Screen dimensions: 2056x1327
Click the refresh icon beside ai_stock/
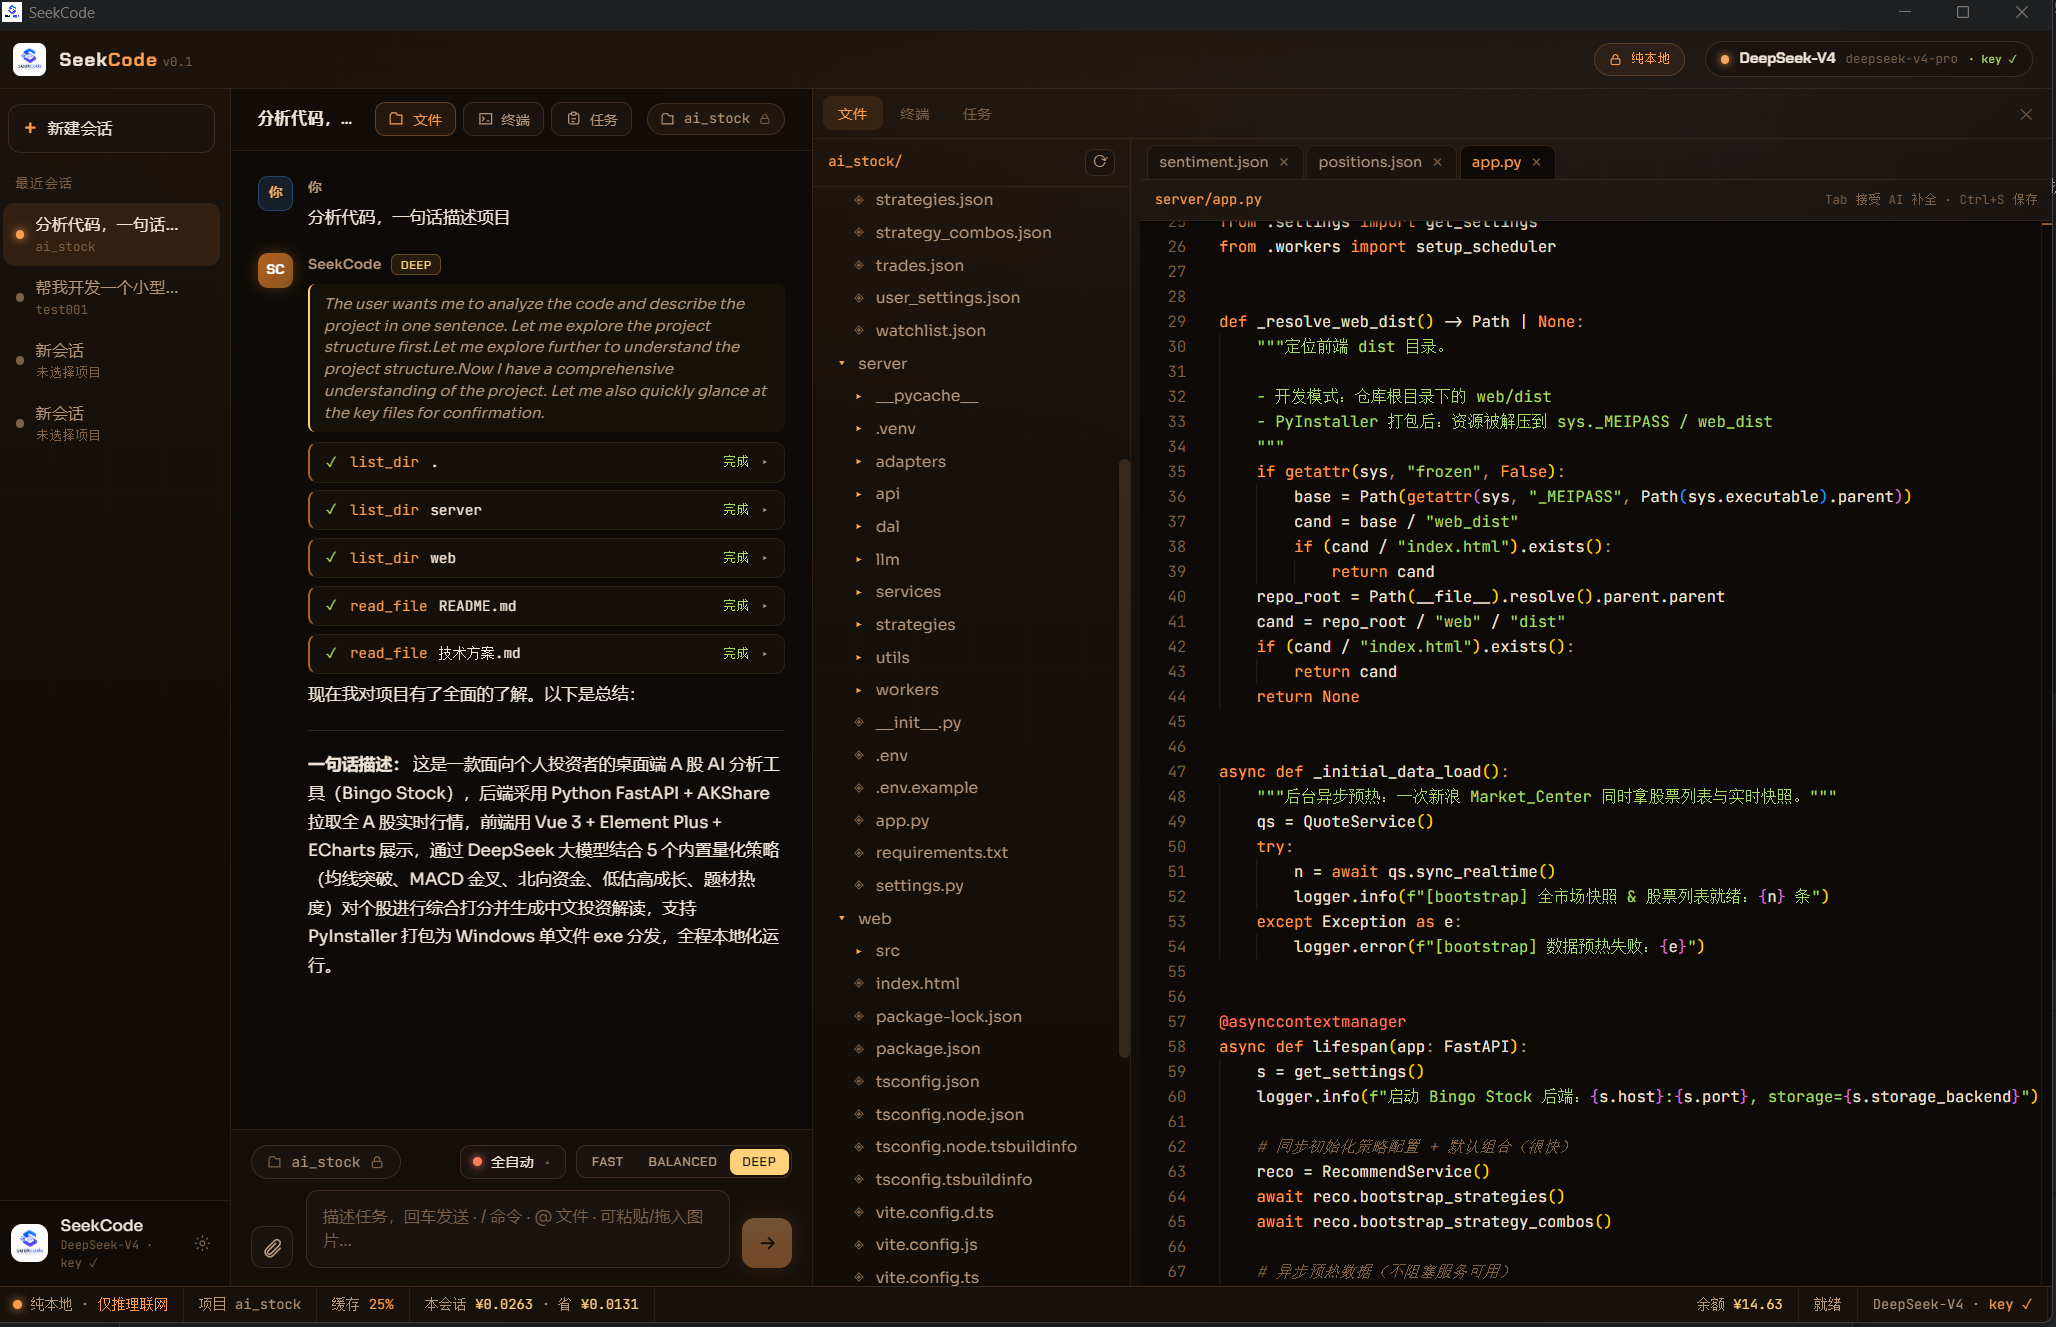click(1100, 162)
